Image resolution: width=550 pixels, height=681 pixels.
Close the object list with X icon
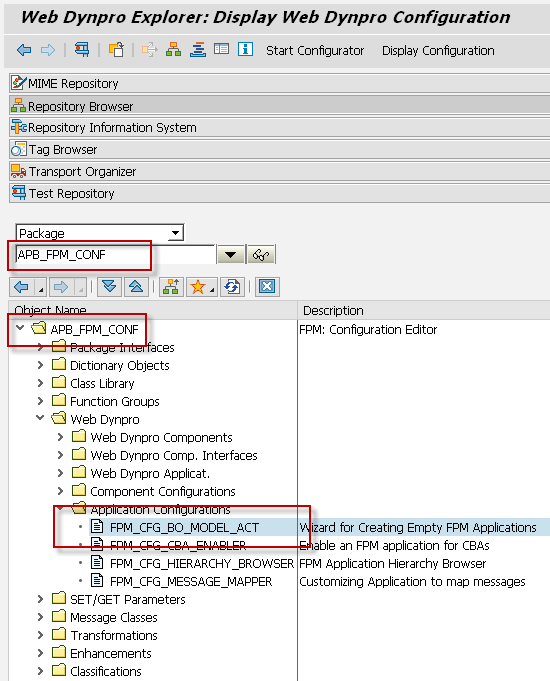(267, 287)
